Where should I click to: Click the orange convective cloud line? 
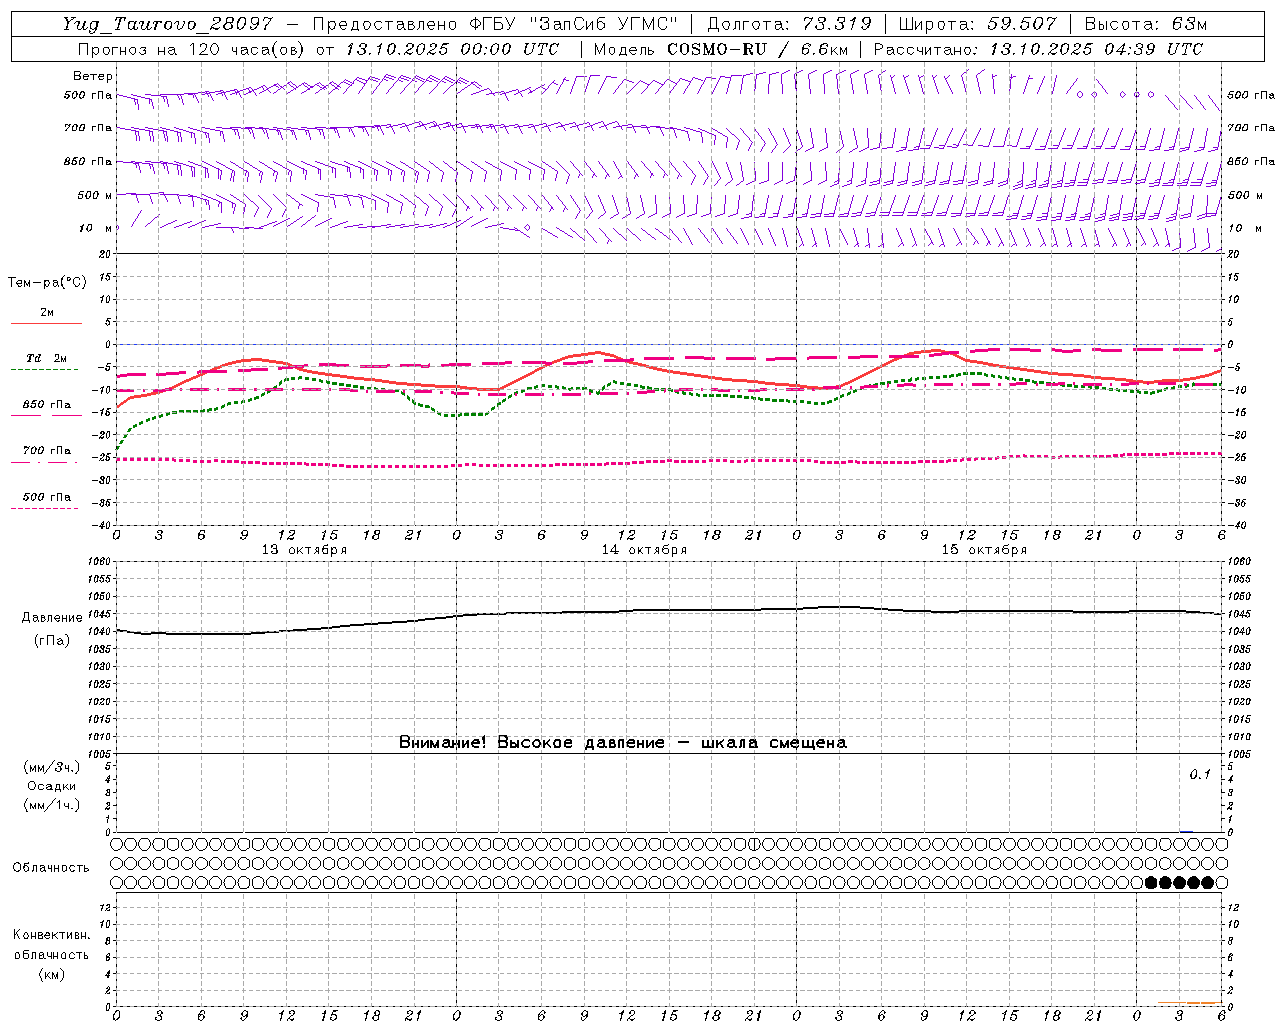1190,1002
